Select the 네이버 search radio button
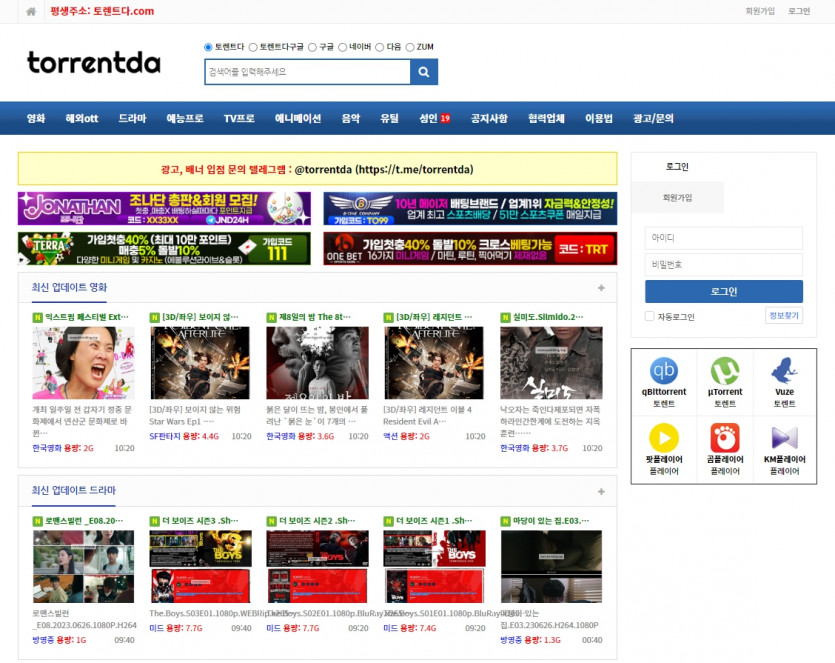This screenshot has height=663, width=835. [x=342, y=47]
